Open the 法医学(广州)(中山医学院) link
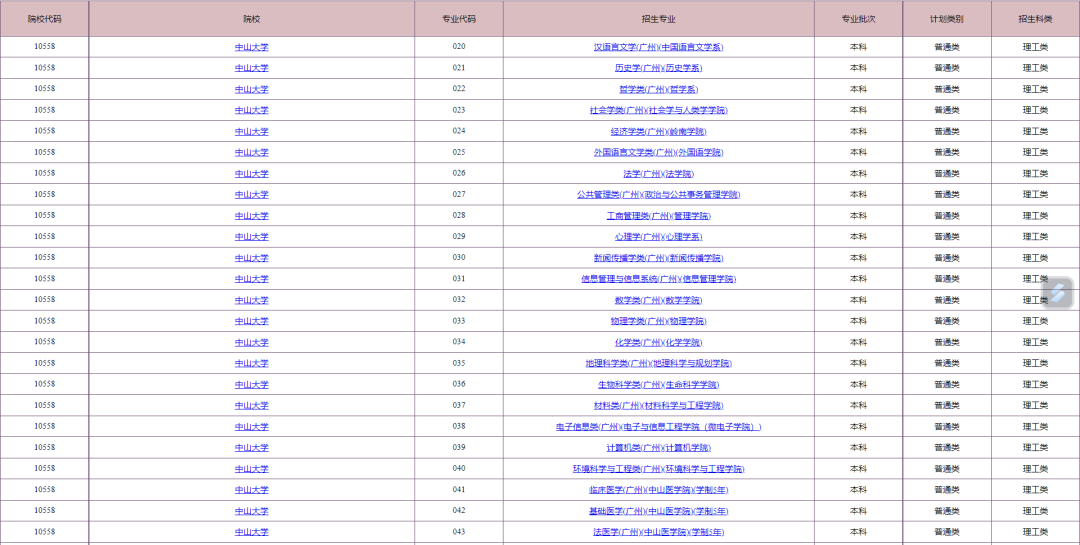1080x545 pixels. [658, 532]
